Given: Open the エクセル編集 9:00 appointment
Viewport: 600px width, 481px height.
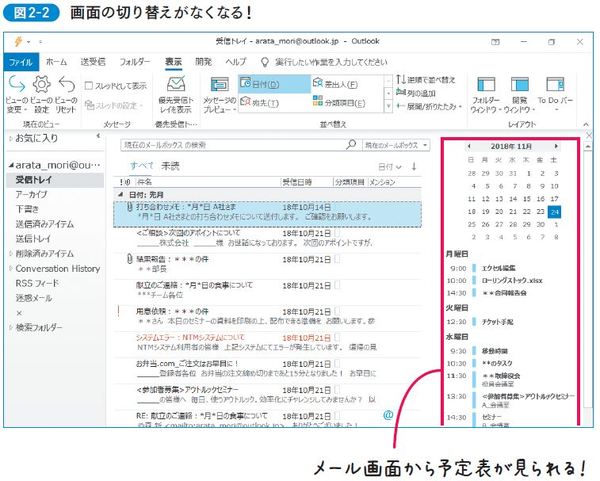Looking at the screenshot, I should click(x=499, y=268).
